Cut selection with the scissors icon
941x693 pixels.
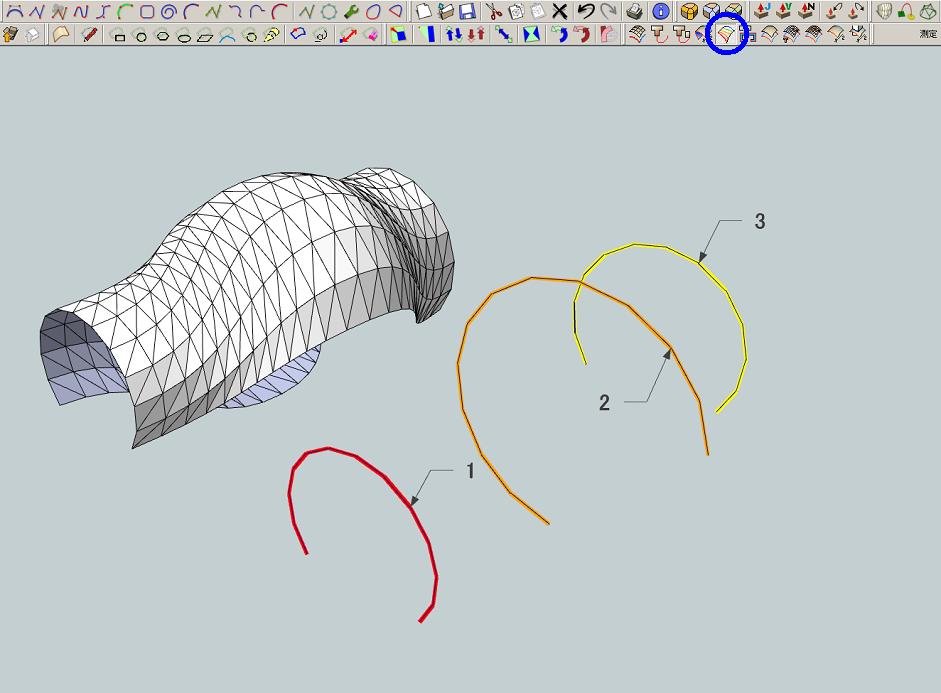point(493,11)
